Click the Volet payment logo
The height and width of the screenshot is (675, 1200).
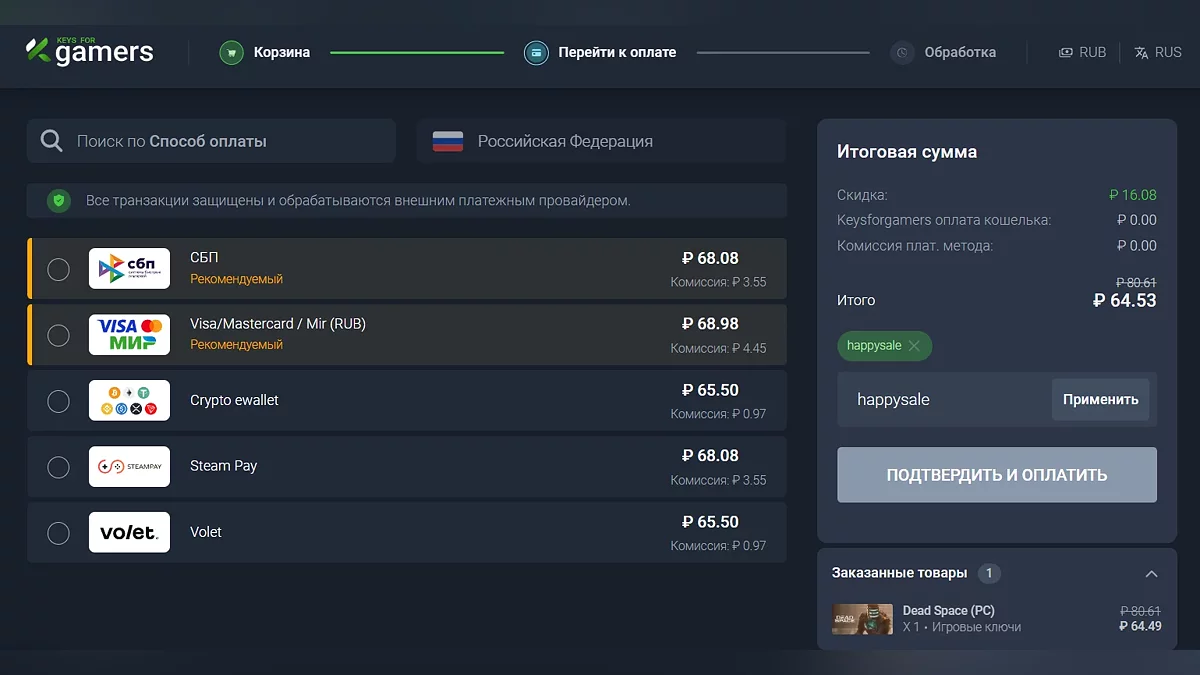pos(129,532)
